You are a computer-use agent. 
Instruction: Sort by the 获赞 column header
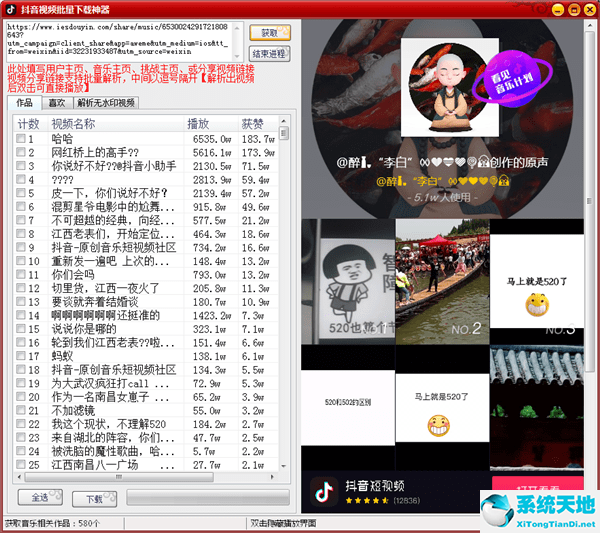tap(258, 124)
